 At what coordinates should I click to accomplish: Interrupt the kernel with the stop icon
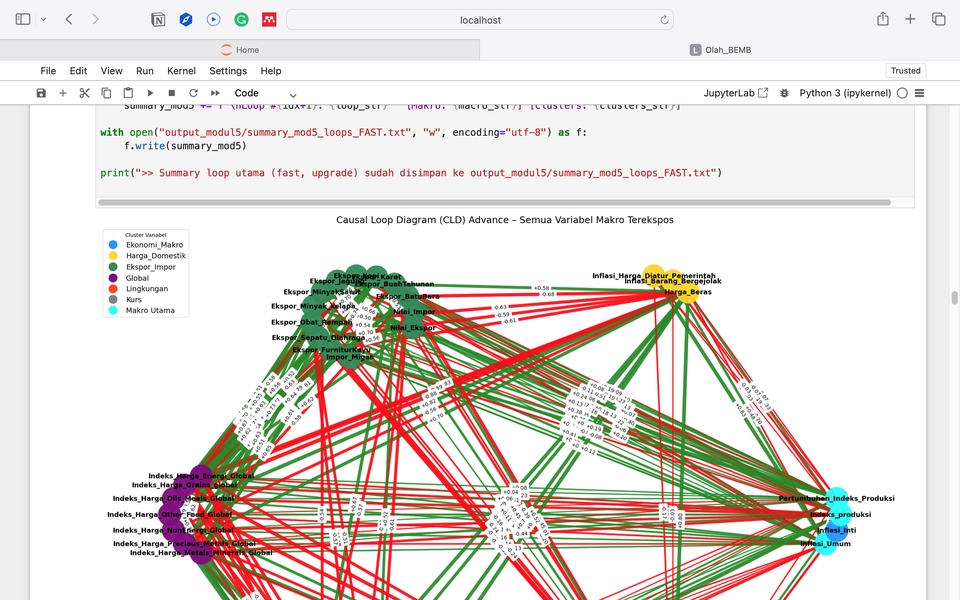[172, 93]
